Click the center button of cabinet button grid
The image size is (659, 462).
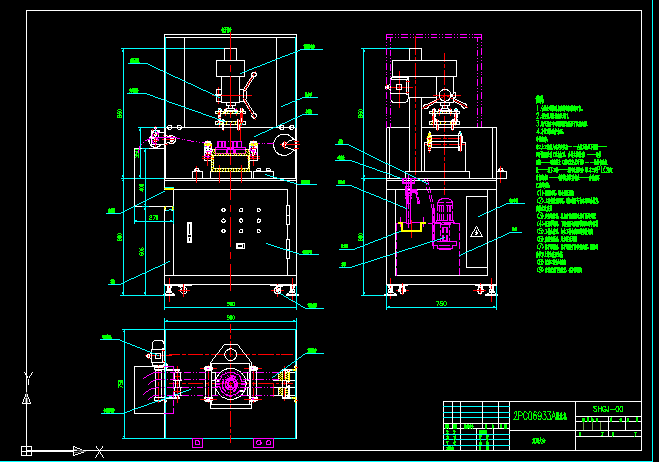click(241, 220)
